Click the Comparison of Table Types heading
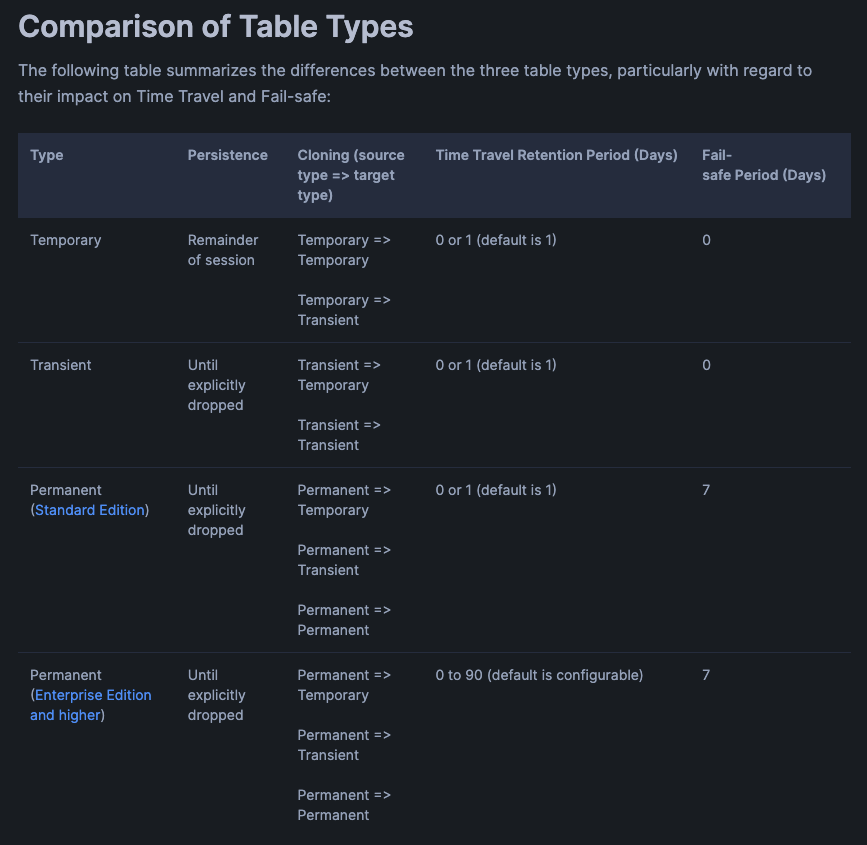The width and height of the screenshot is (867, 845). point(215,27)
